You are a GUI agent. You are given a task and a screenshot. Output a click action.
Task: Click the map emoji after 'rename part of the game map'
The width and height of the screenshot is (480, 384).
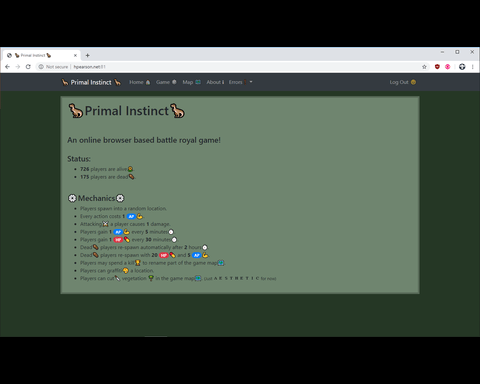[221, 263]
